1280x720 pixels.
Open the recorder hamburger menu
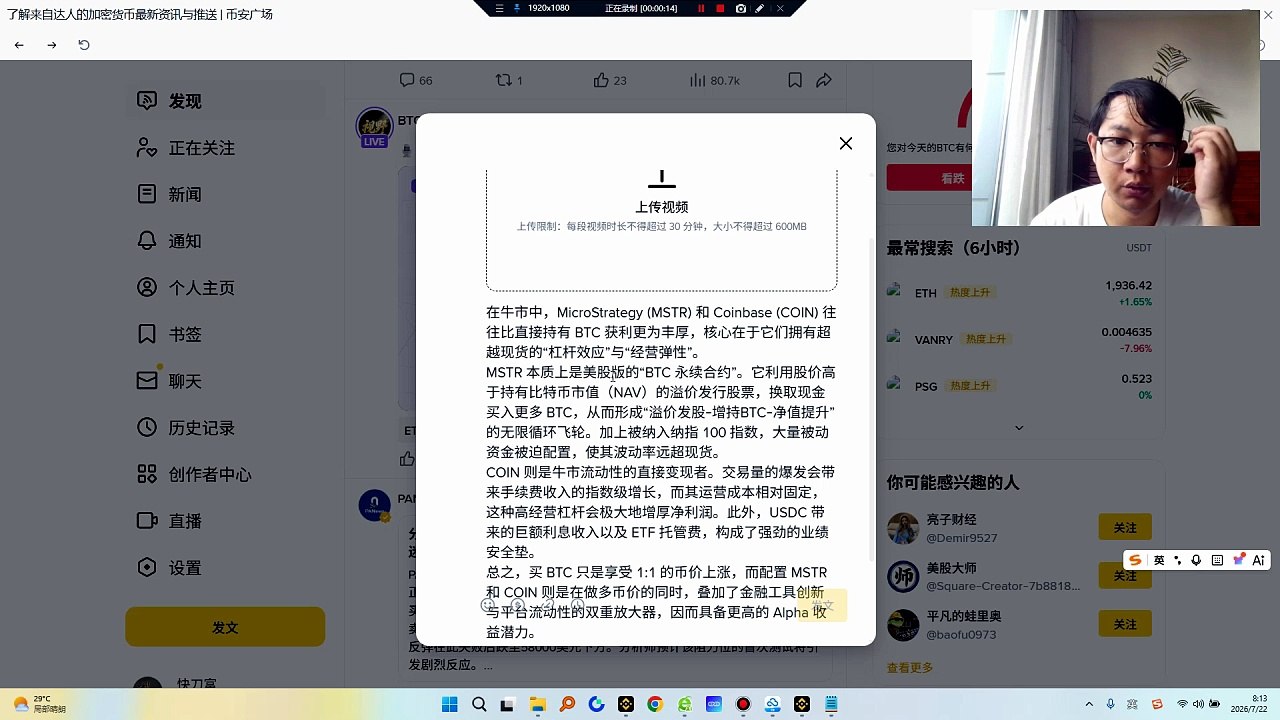499,8
